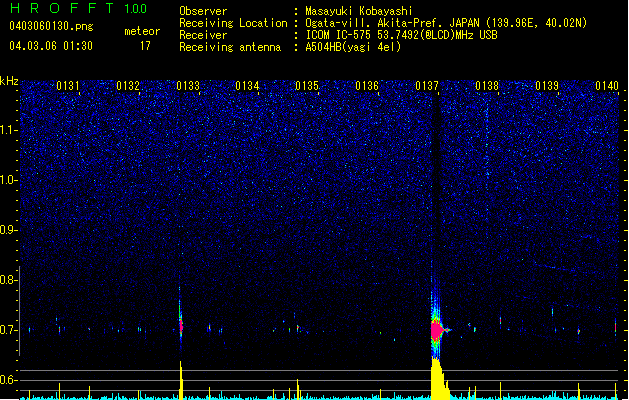Select the filename 0403060130.png

(x=51, y=26)
